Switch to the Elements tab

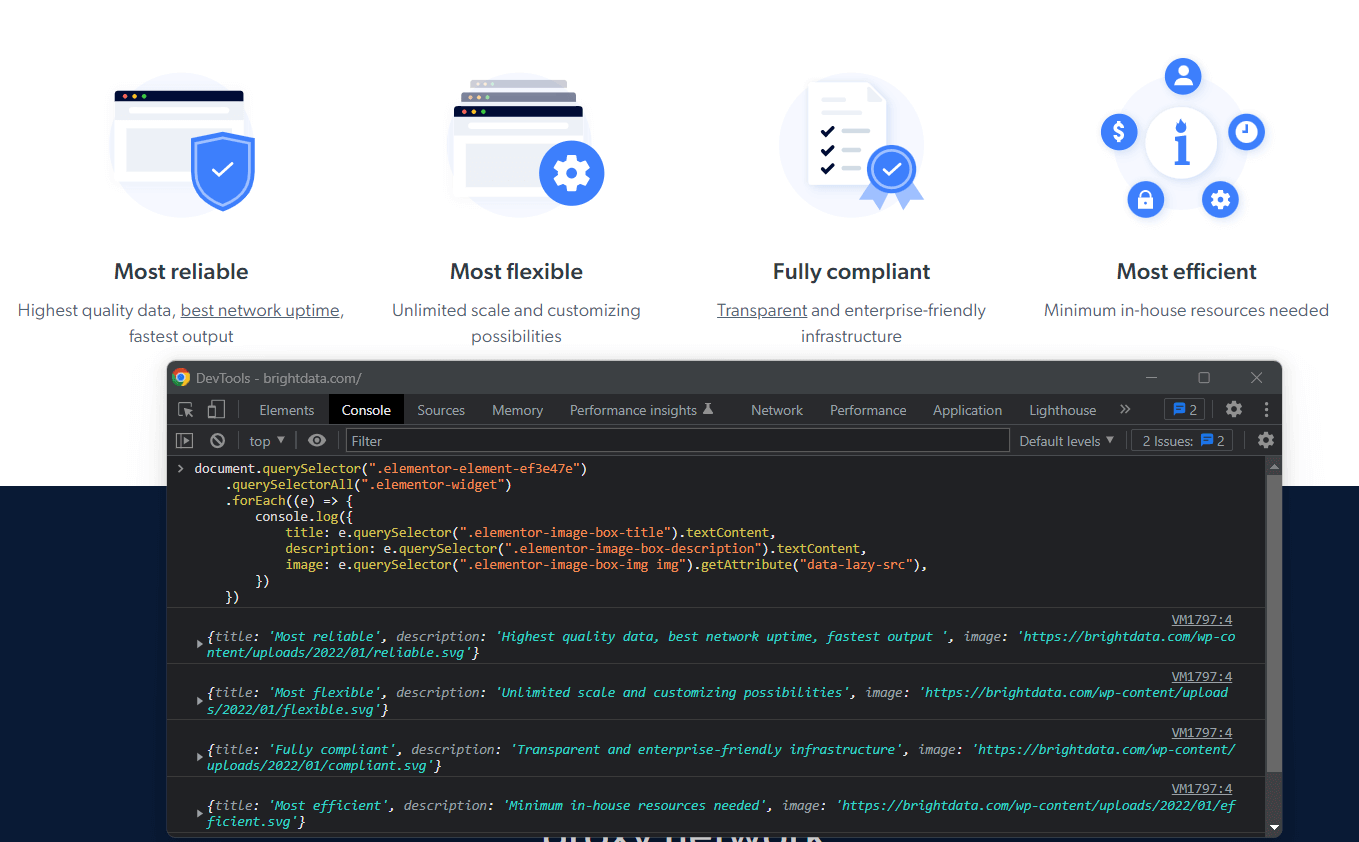(x=286, y=409)
